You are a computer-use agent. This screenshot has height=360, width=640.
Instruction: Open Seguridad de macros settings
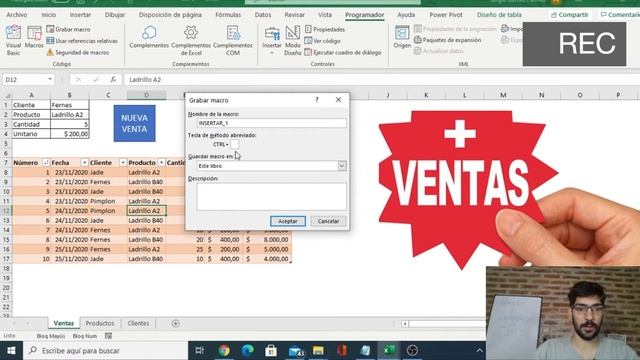tap(78, 52)
